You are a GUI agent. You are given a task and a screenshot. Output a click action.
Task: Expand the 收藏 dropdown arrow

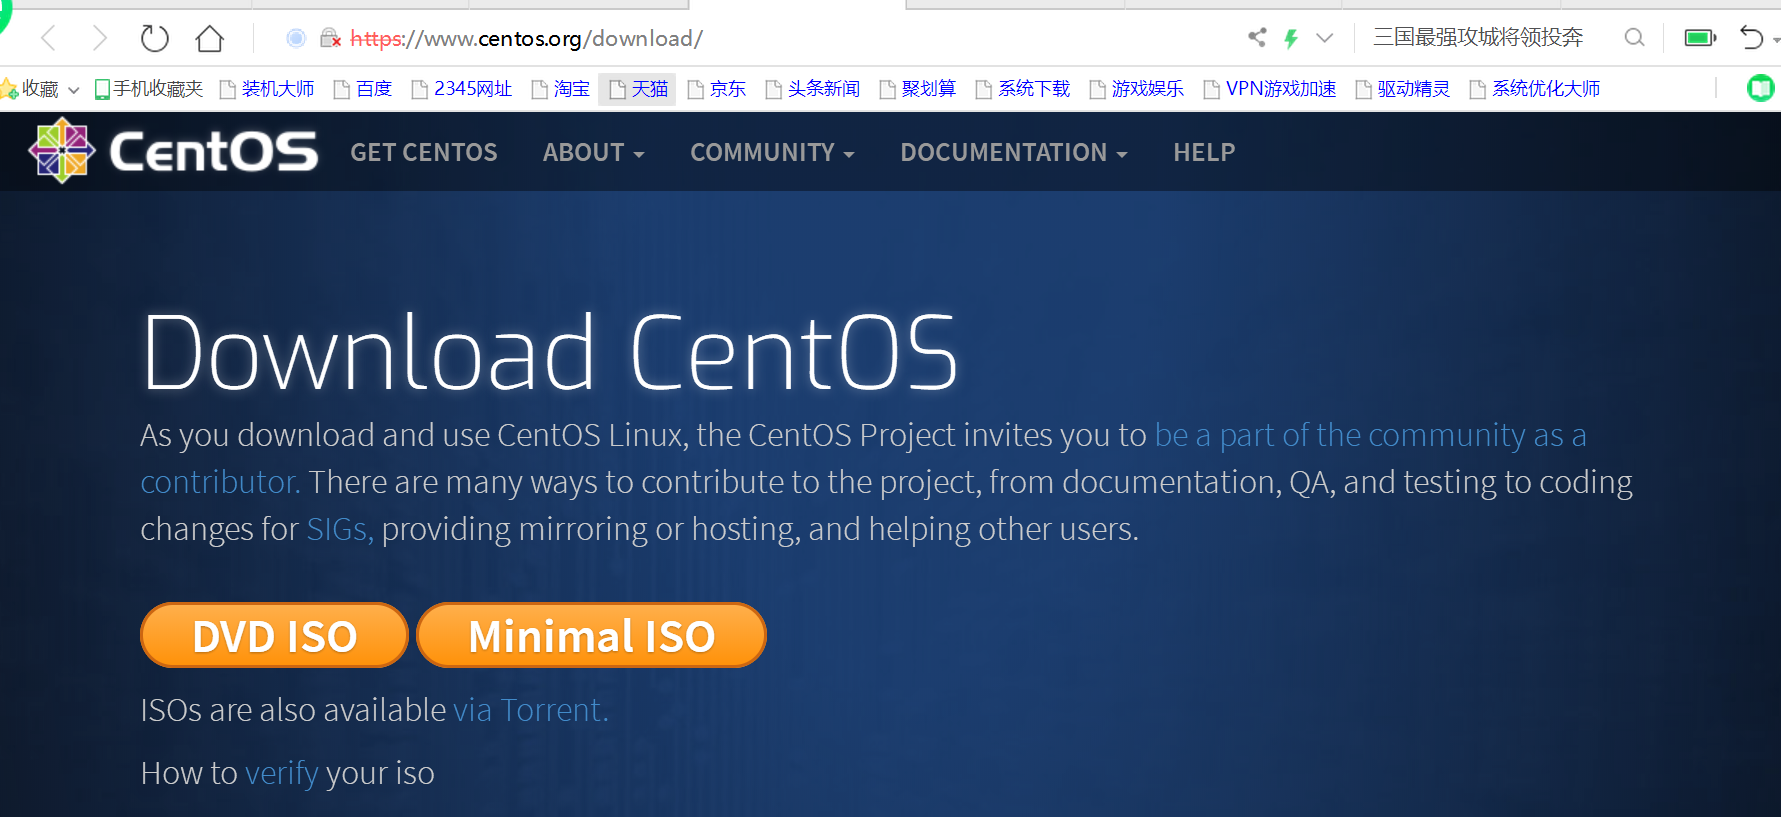coord(73,90)
